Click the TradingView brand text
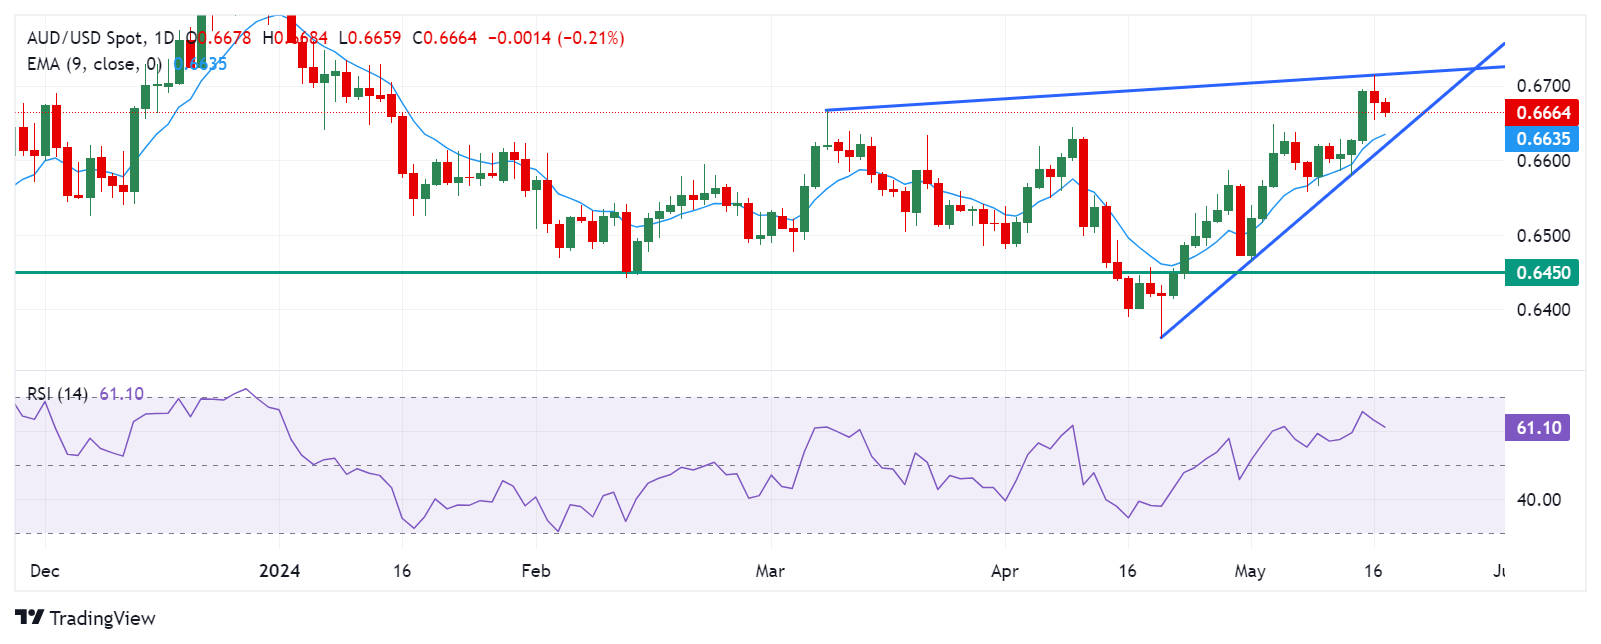 click(x=102, y=618)
